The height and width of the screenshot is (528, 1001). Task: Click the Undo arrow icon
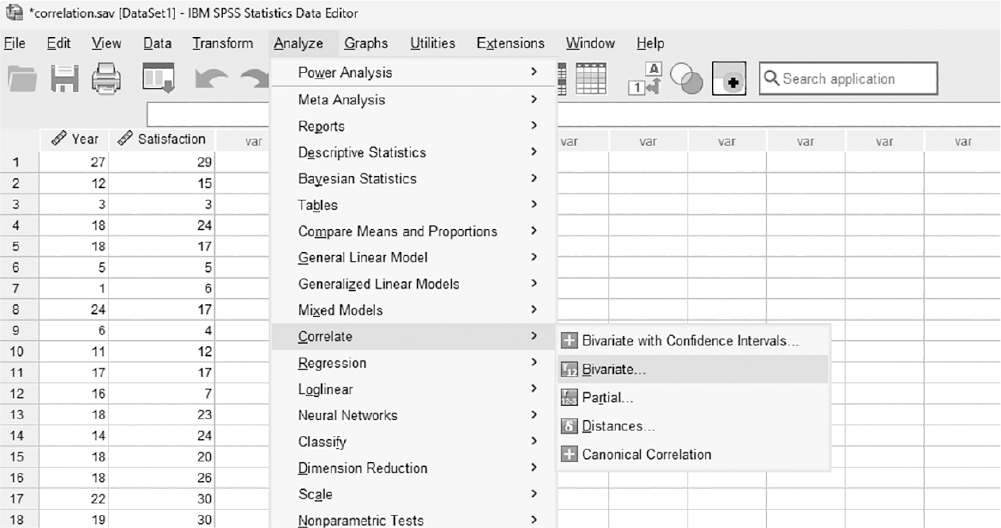211,79
